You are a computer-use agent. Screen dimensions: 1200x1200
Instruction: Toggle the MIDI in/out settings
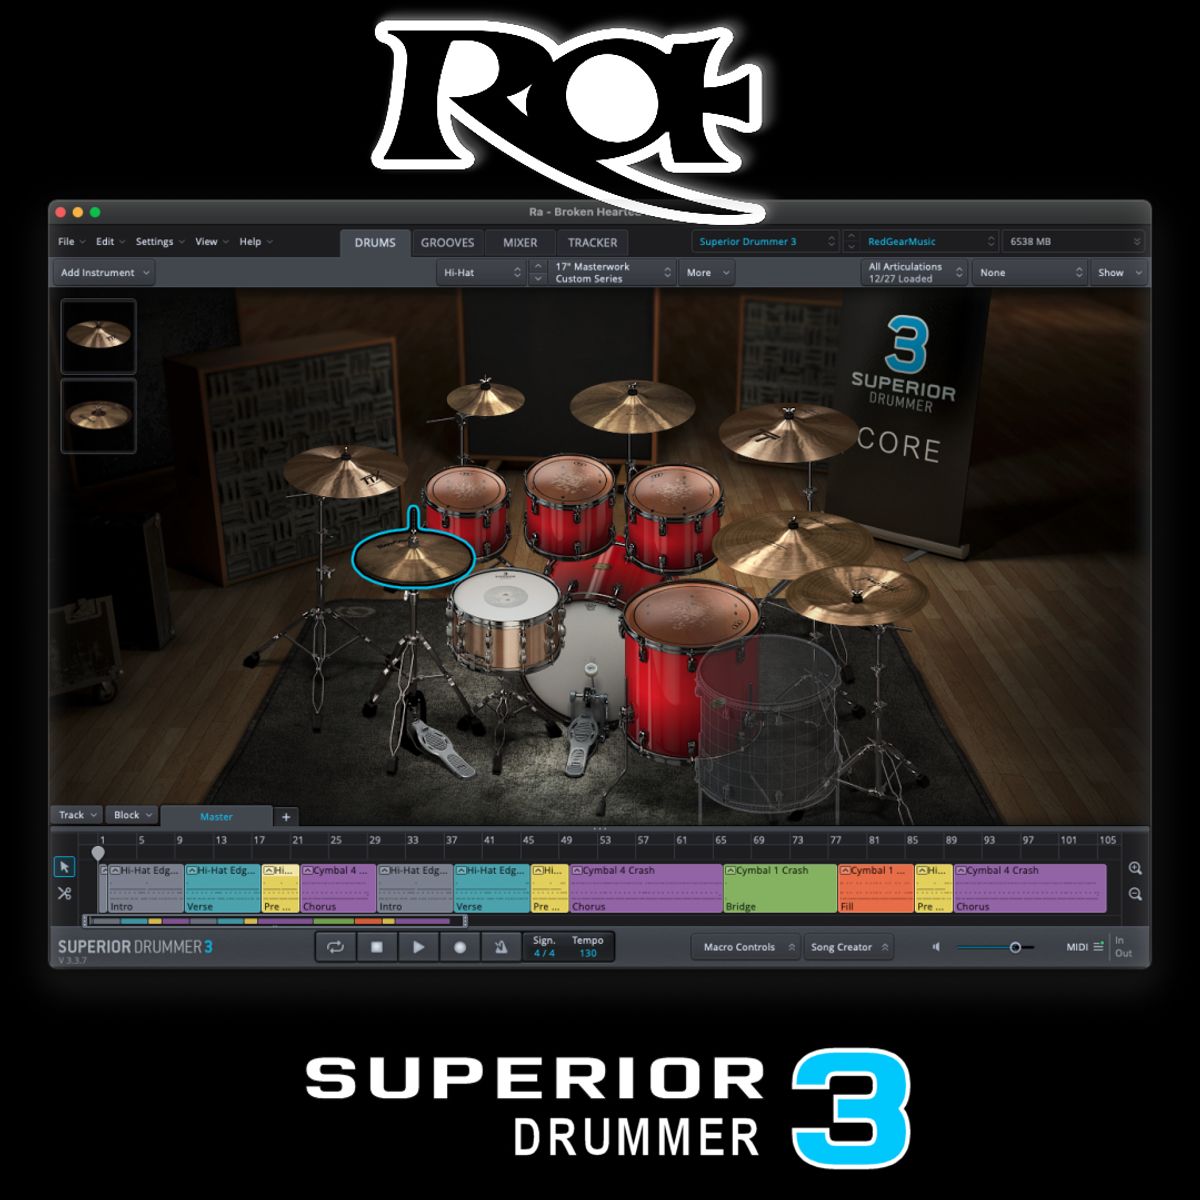1083,947
